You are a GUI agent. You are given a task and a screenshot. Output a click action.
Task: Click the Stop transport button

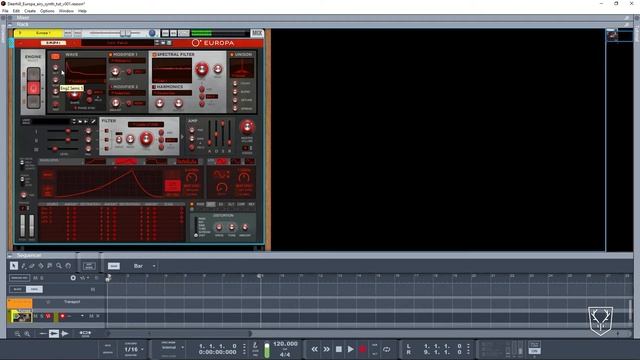point(339,349)
